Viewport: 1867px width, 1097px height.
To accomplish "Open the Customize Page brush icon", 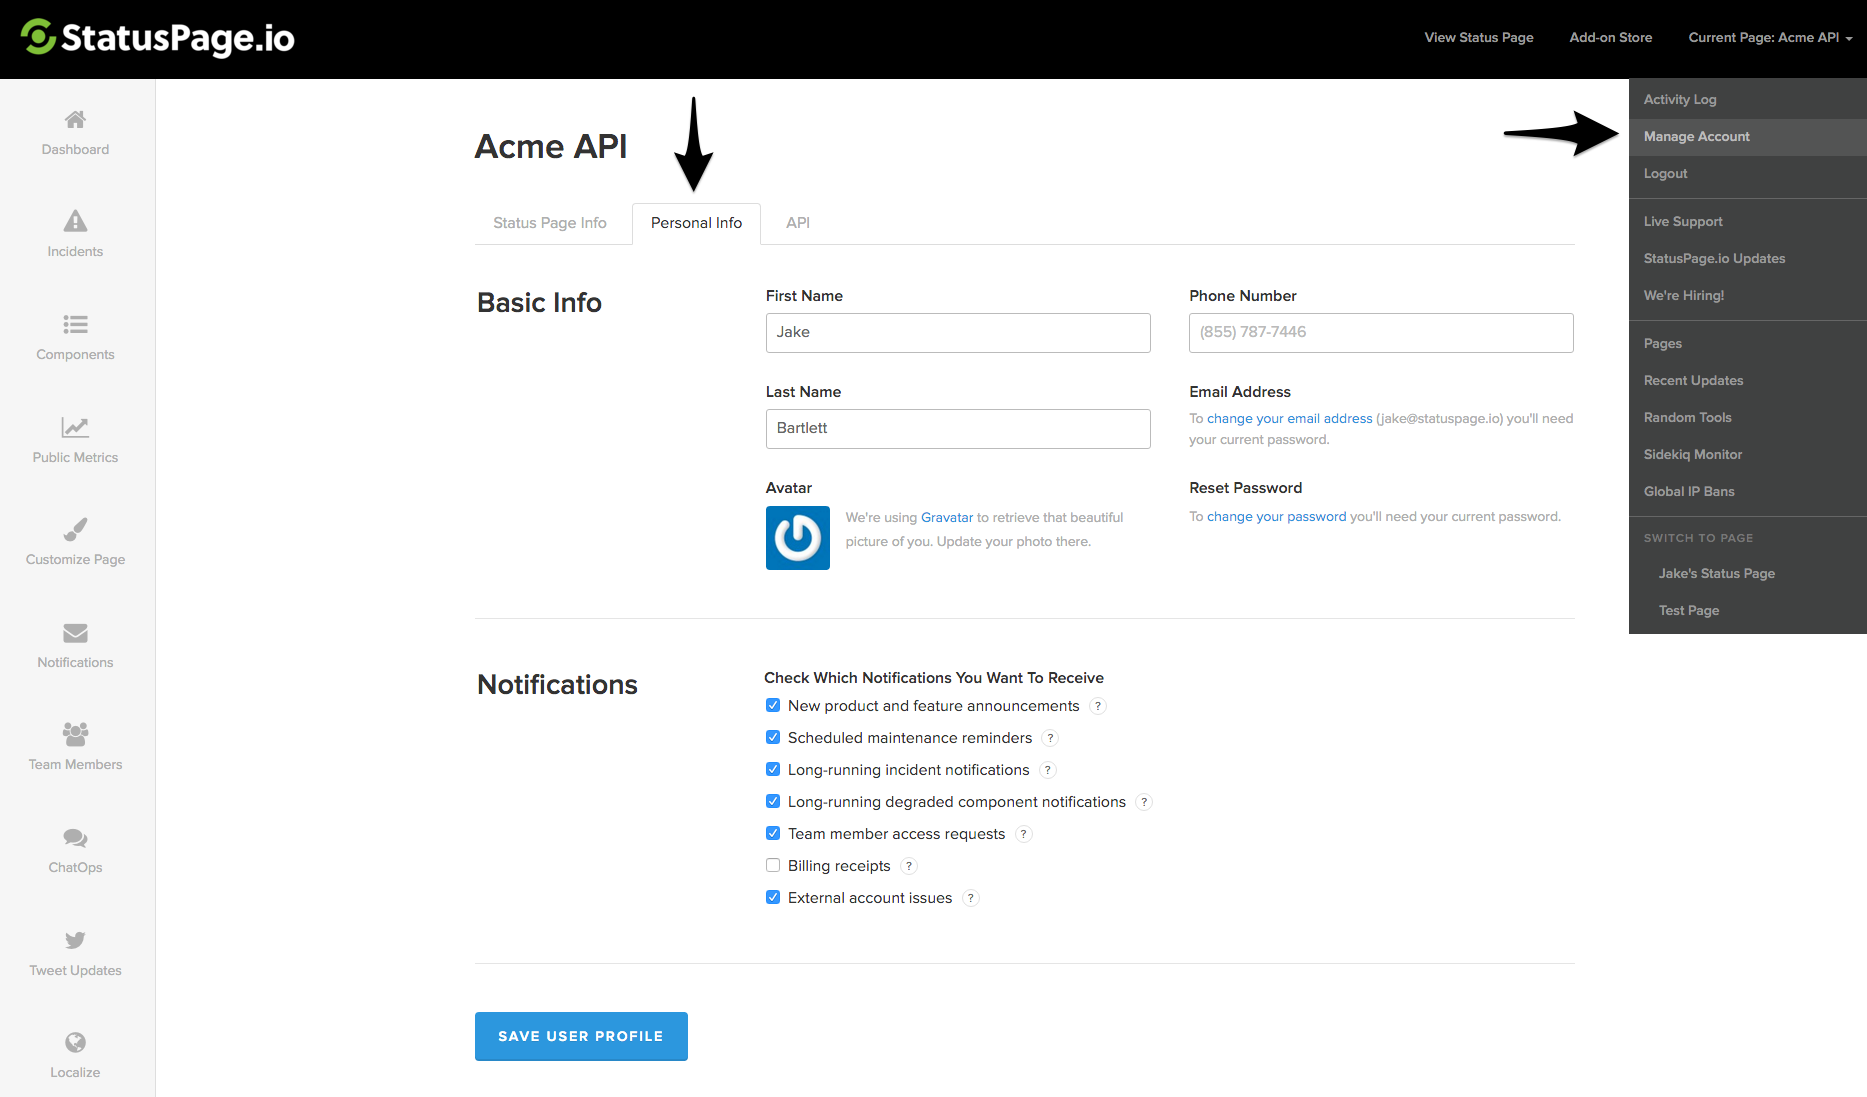I will pos(75,529).
